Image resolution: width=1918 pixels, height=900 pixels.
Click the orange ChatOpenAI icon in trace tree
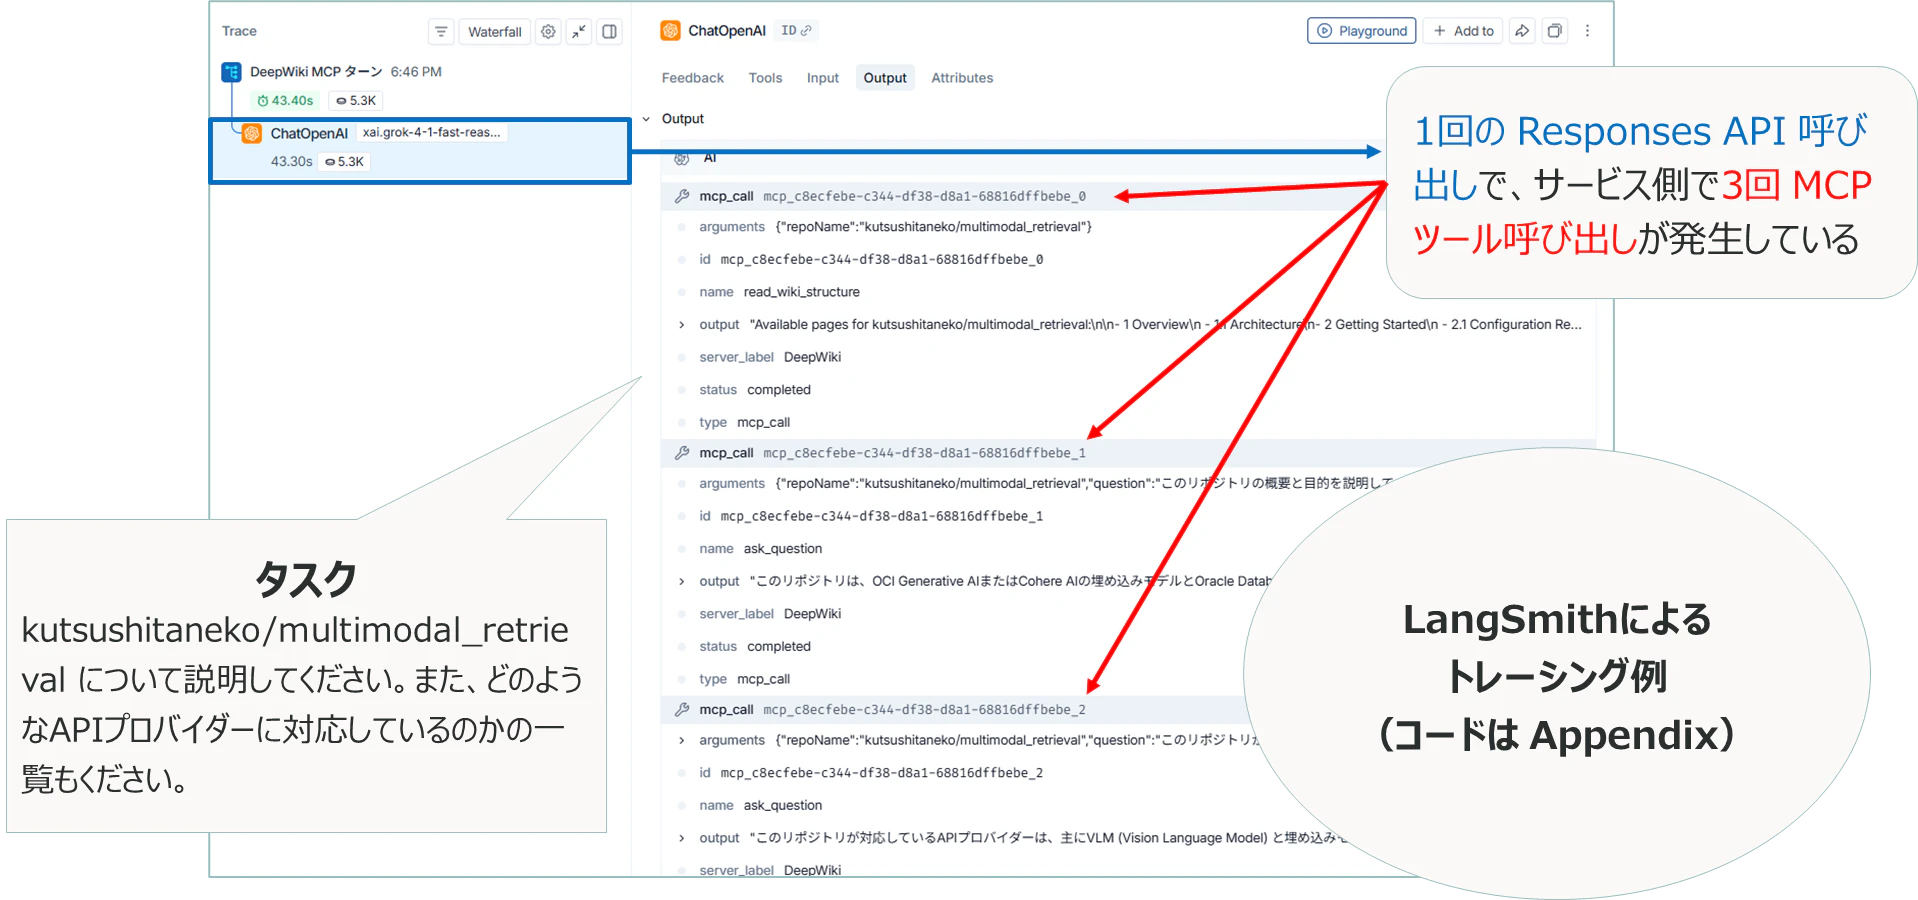pyautogui.click(x=252, y=133)
